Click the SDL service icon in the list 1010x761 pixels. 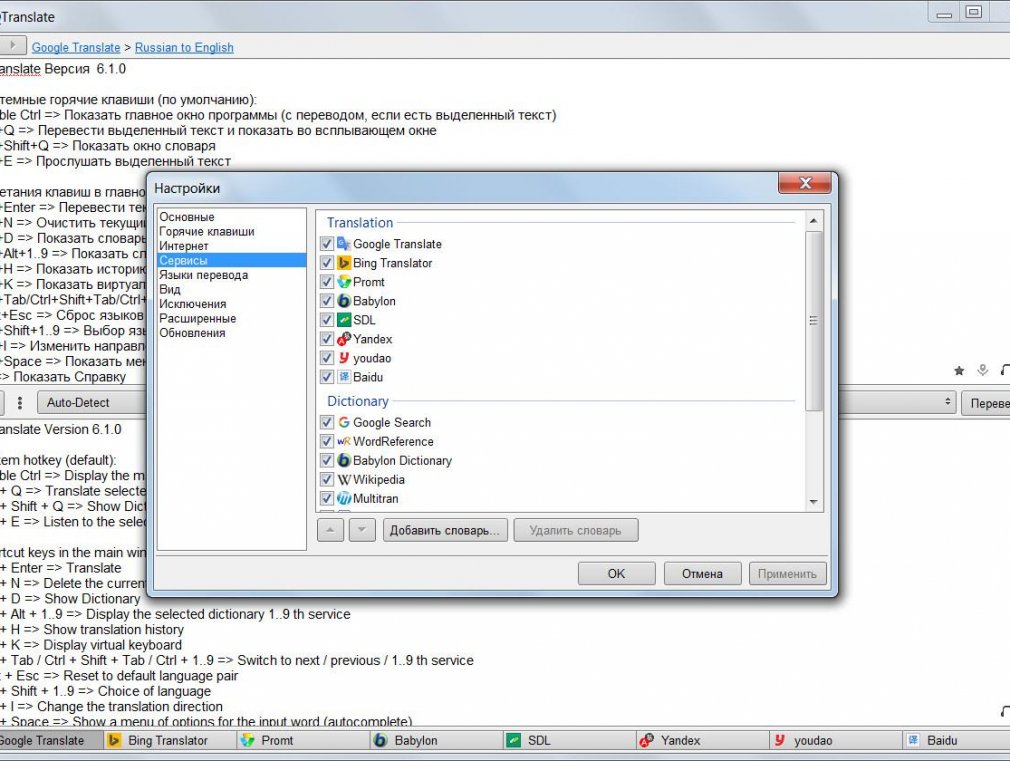click(344, 320)
